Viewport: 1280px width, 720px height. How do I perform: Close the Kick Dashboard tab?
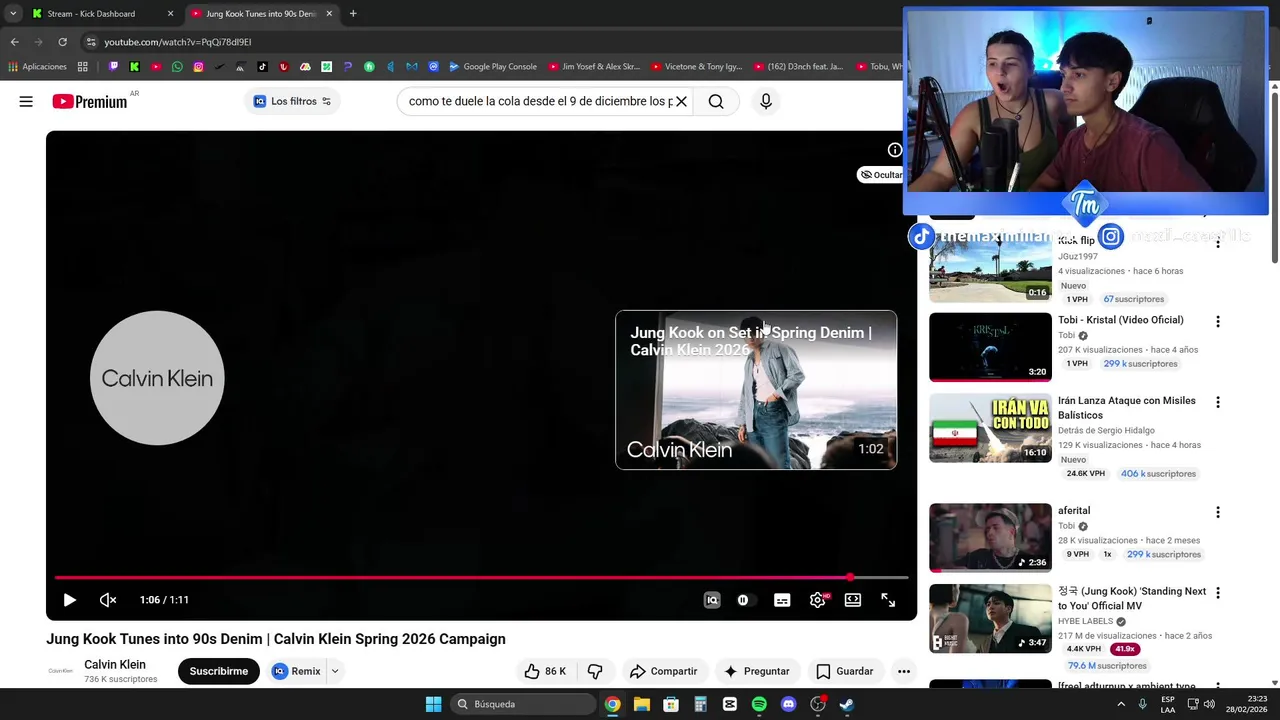click(x=170, y=14)
